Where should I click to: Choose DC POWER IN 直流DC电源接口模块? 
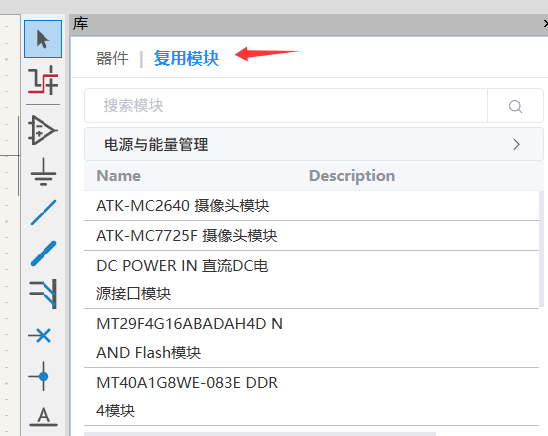(x=311, y=280)
